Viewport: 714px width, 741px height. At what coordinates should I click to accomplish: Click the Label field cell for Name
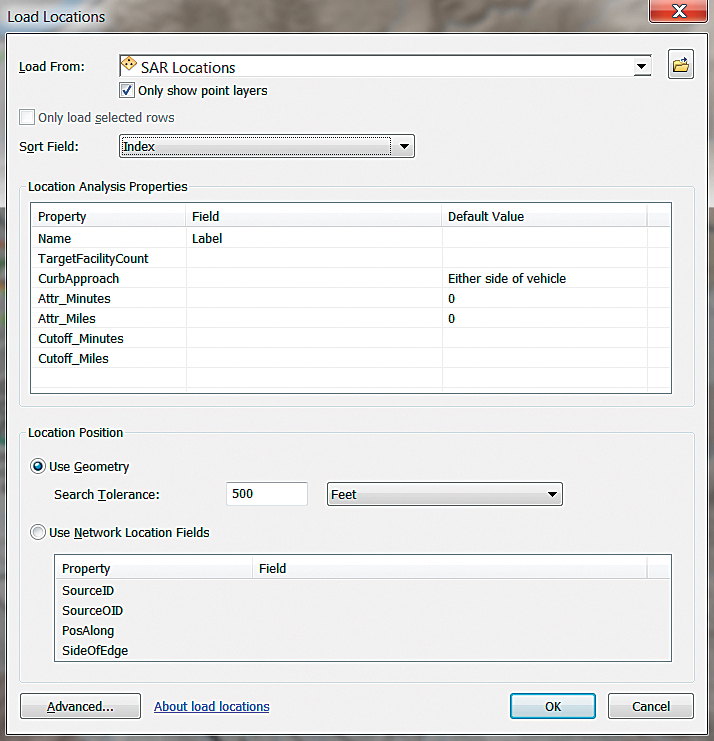tap(314, 239)
